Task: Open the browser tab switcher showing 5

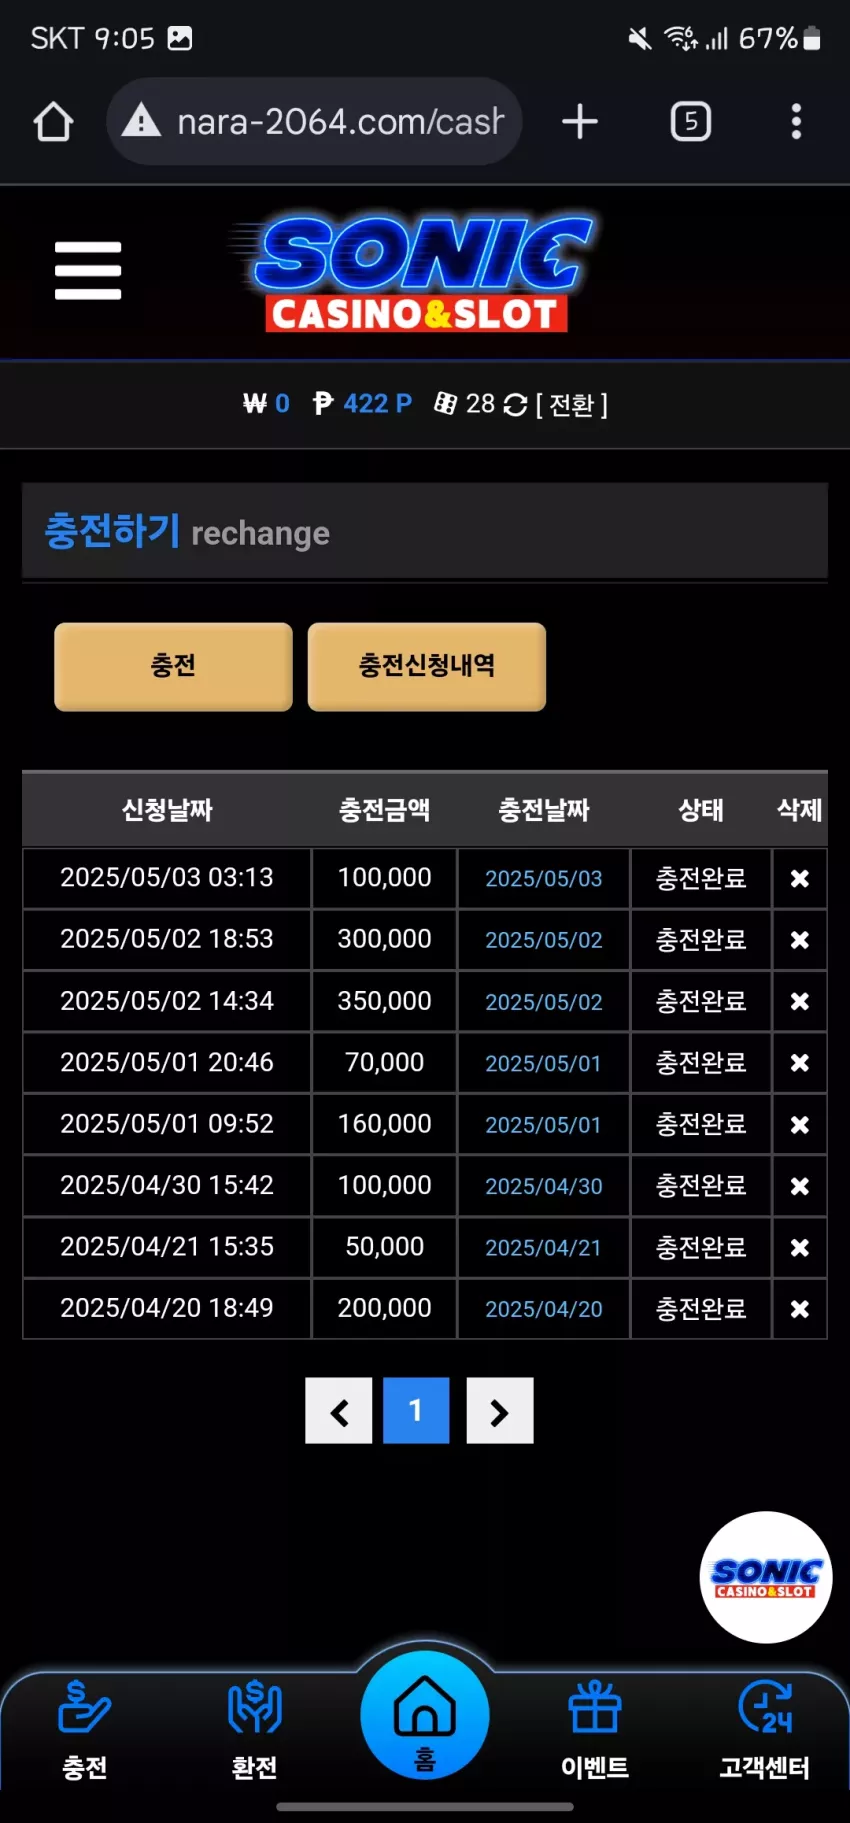Action: 690,122
